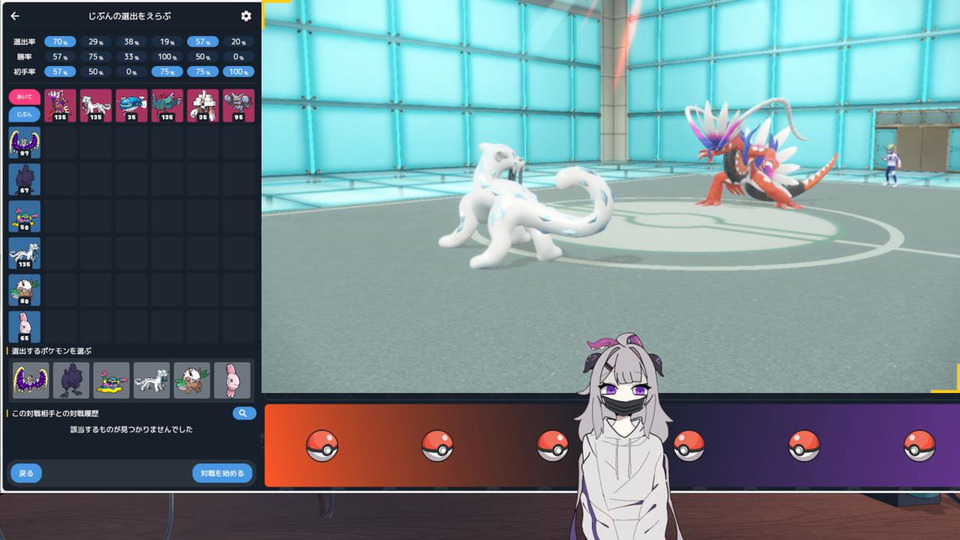Click 57% in the 初手率 row
This screenshot has width=960, height=540.
click(60, 72)
